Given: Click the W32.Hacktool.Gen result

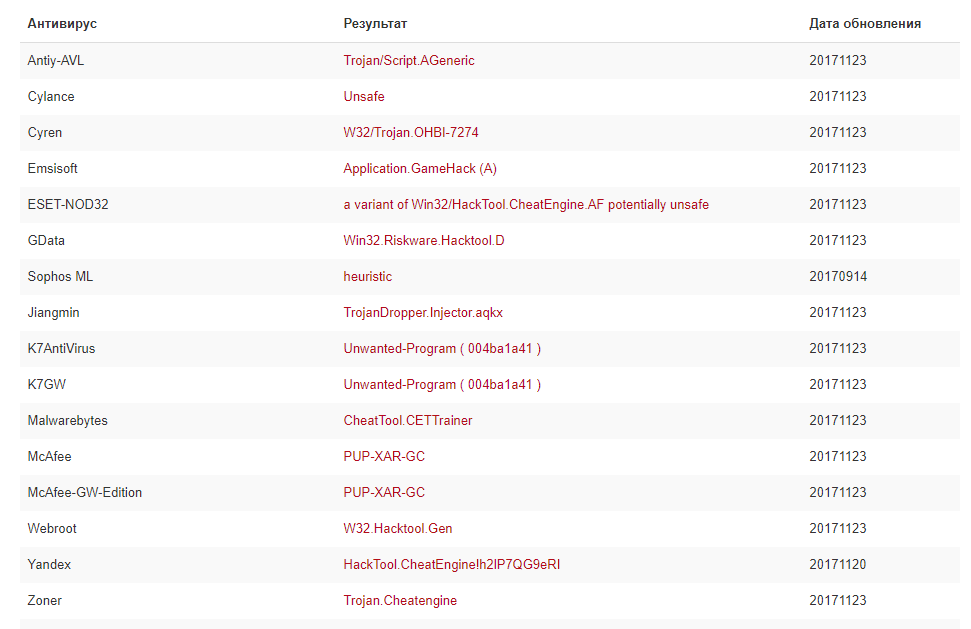Looking at the screenshot, I should (x=398, y=529).
